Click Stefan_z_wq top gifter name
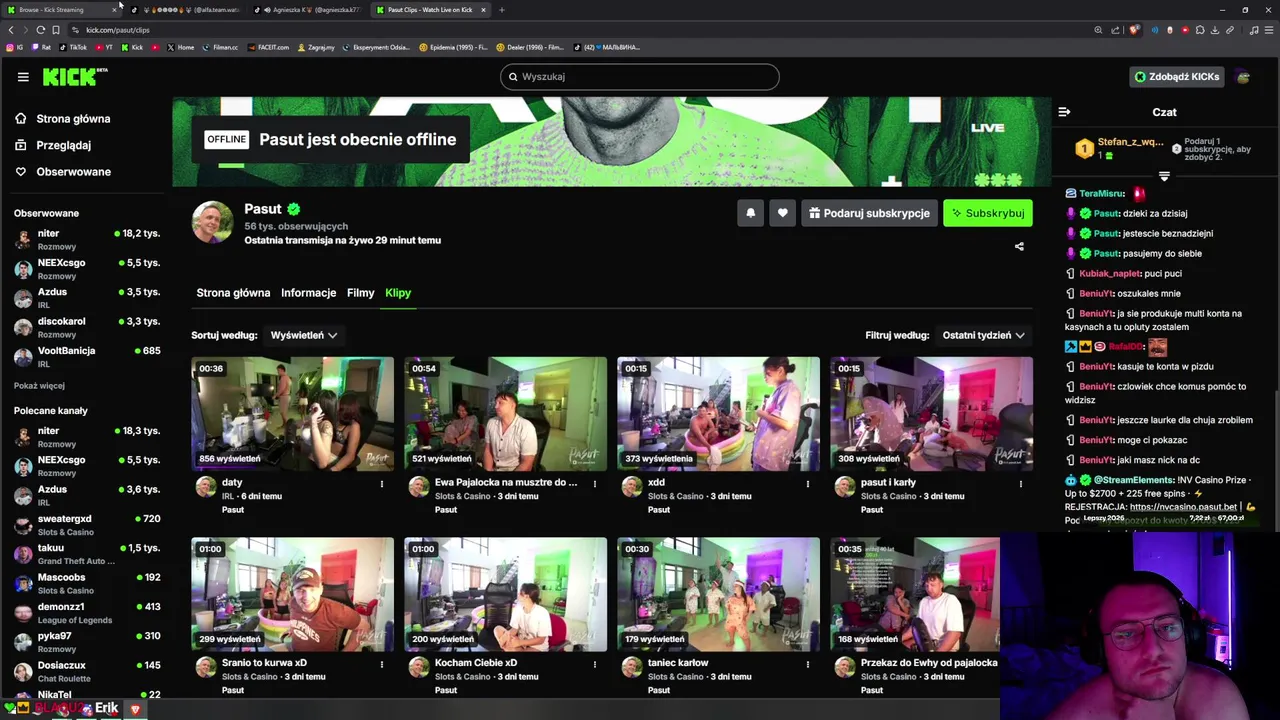The width and height of the screenshot is (1280, 720). tap(1130, 142)
